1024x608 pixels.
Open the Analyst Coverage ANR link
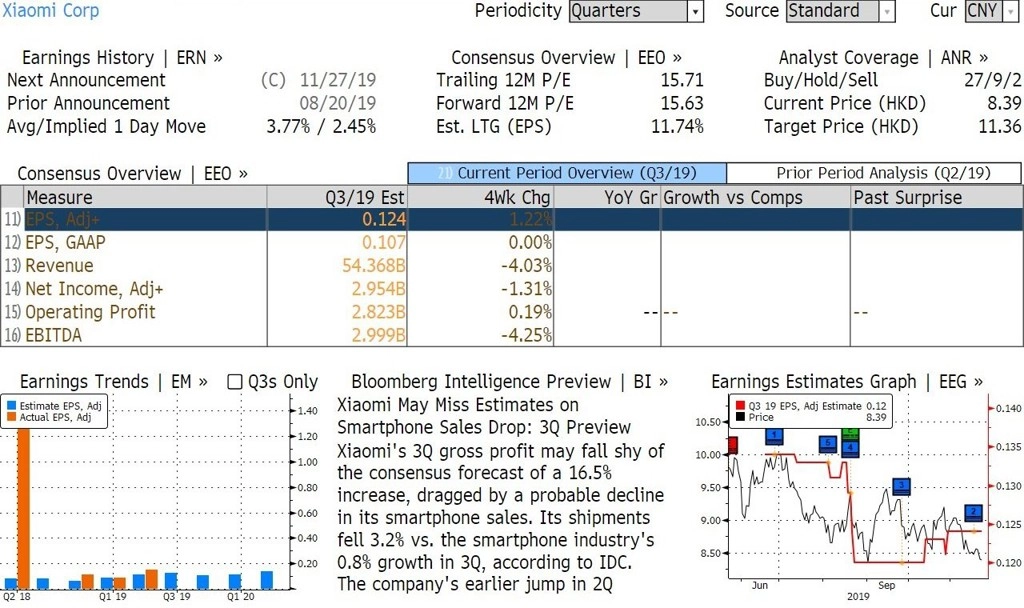883,58
